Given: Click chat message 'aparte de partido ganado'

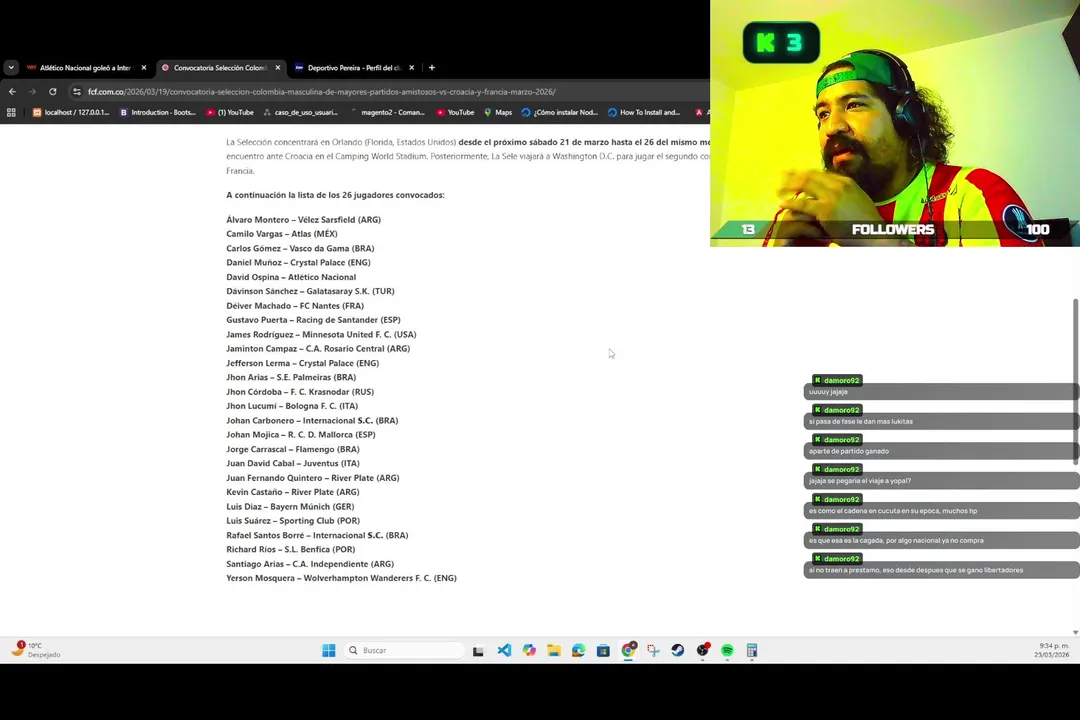Looking at the screenshot, I should [940, 451].
